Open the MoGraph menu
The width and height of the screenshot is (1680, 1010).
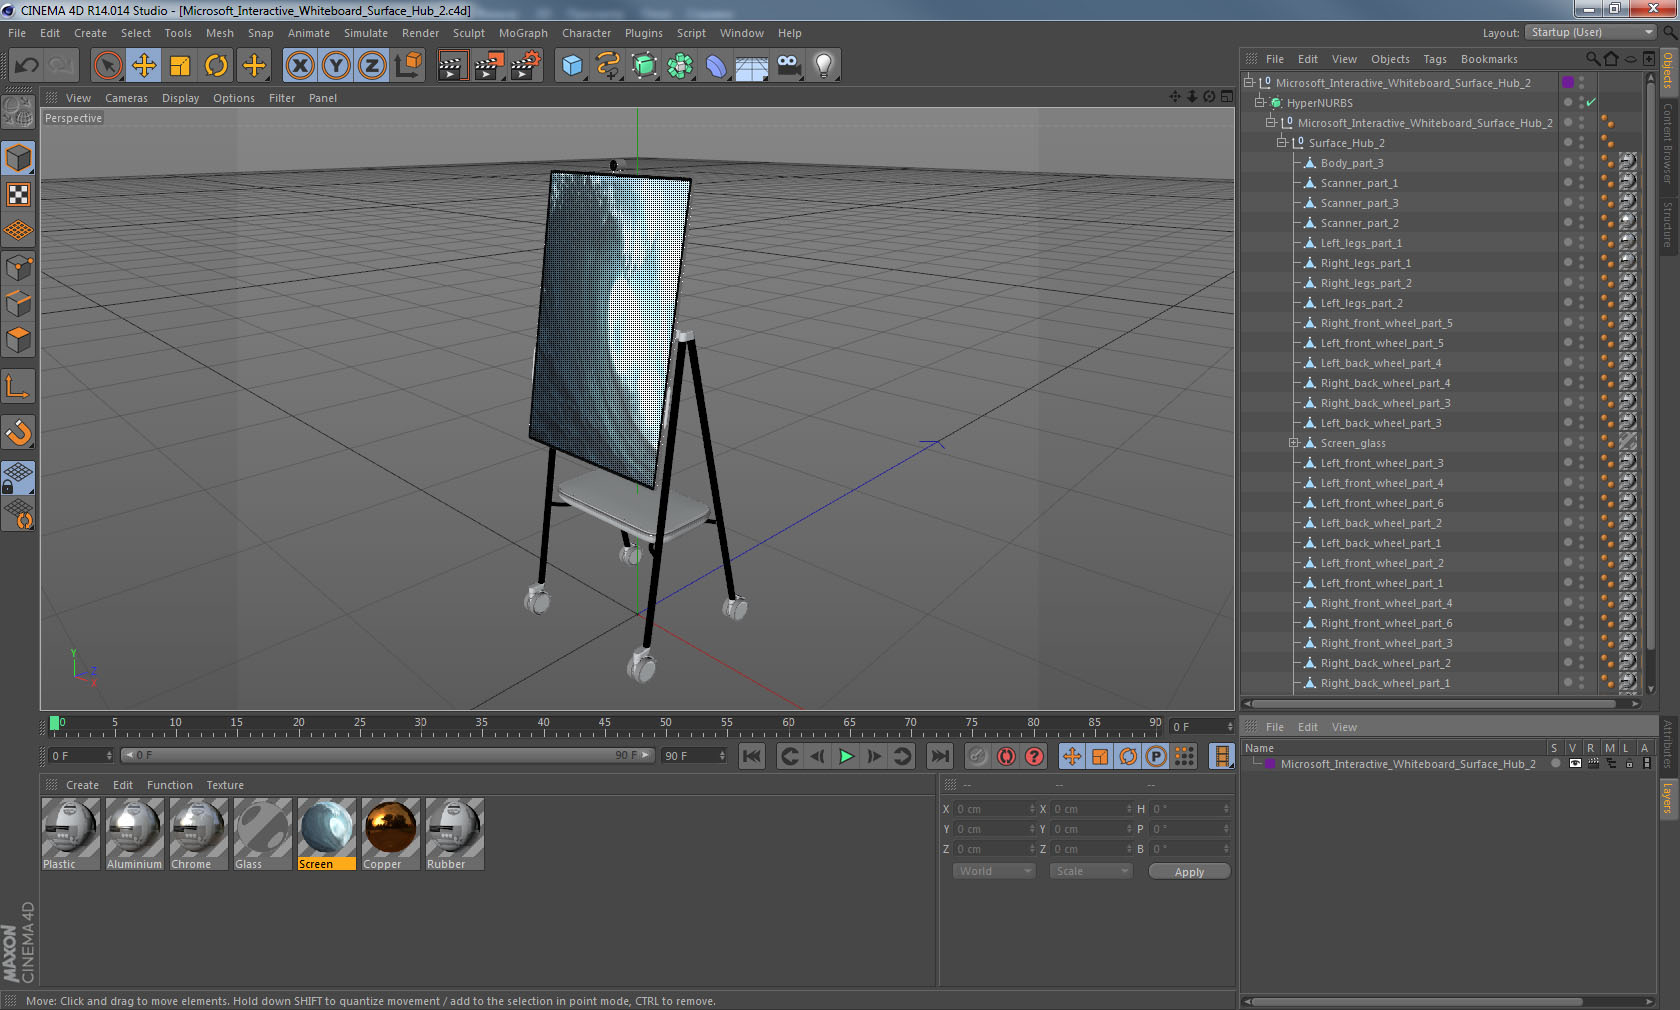pos(523,33)
